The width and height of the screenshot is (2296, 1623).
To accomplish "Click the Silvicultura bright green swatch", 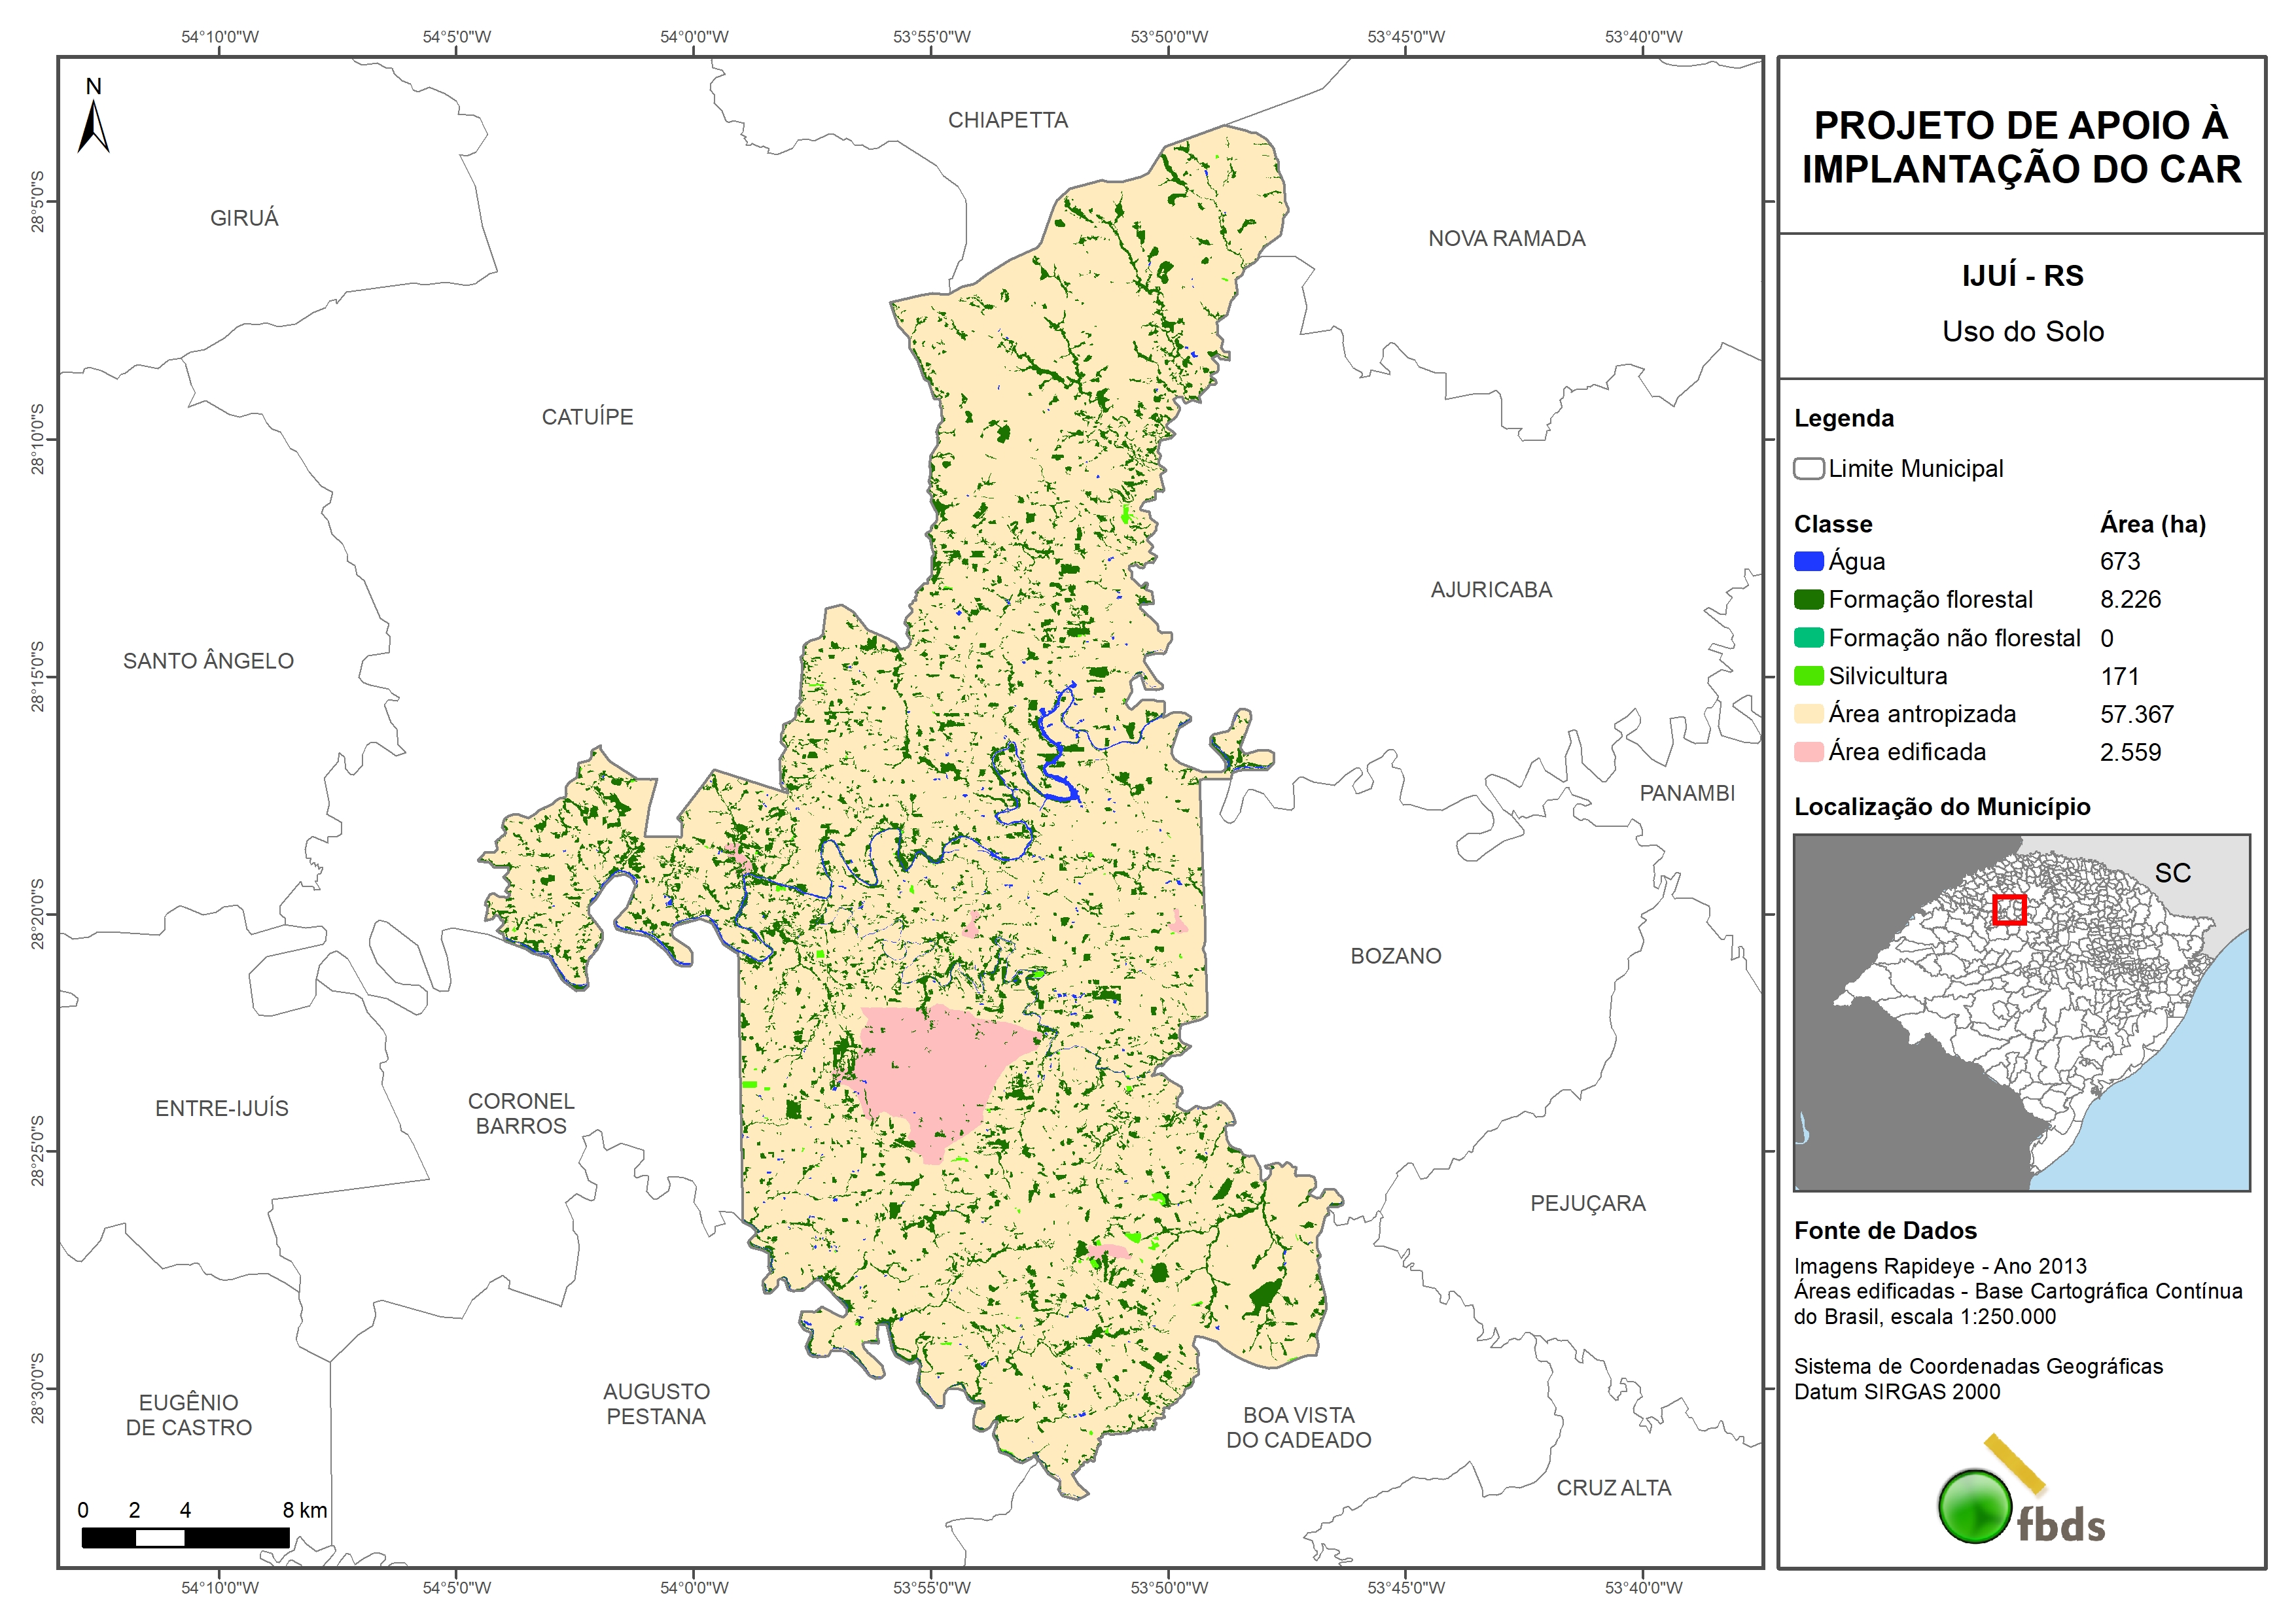I will pos(1808,676).
